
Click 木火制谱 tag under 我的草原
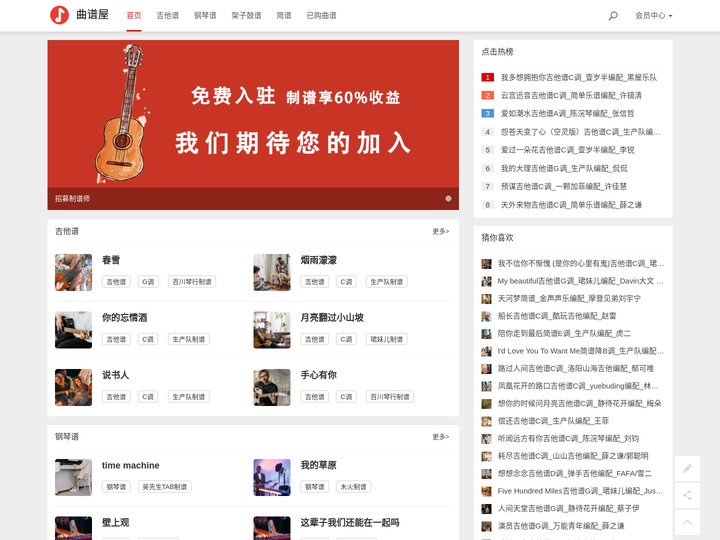tap(354, 486)
